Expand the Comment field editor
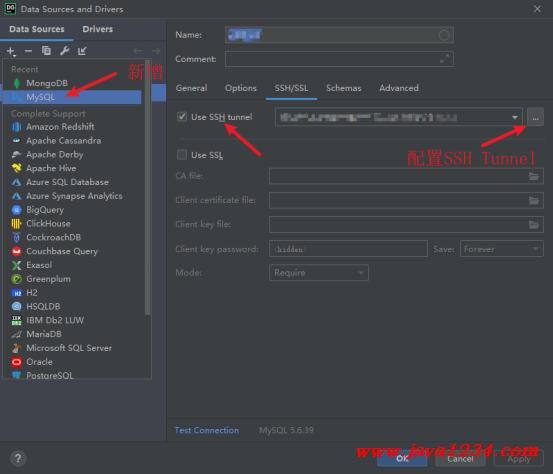 point(444,59)
